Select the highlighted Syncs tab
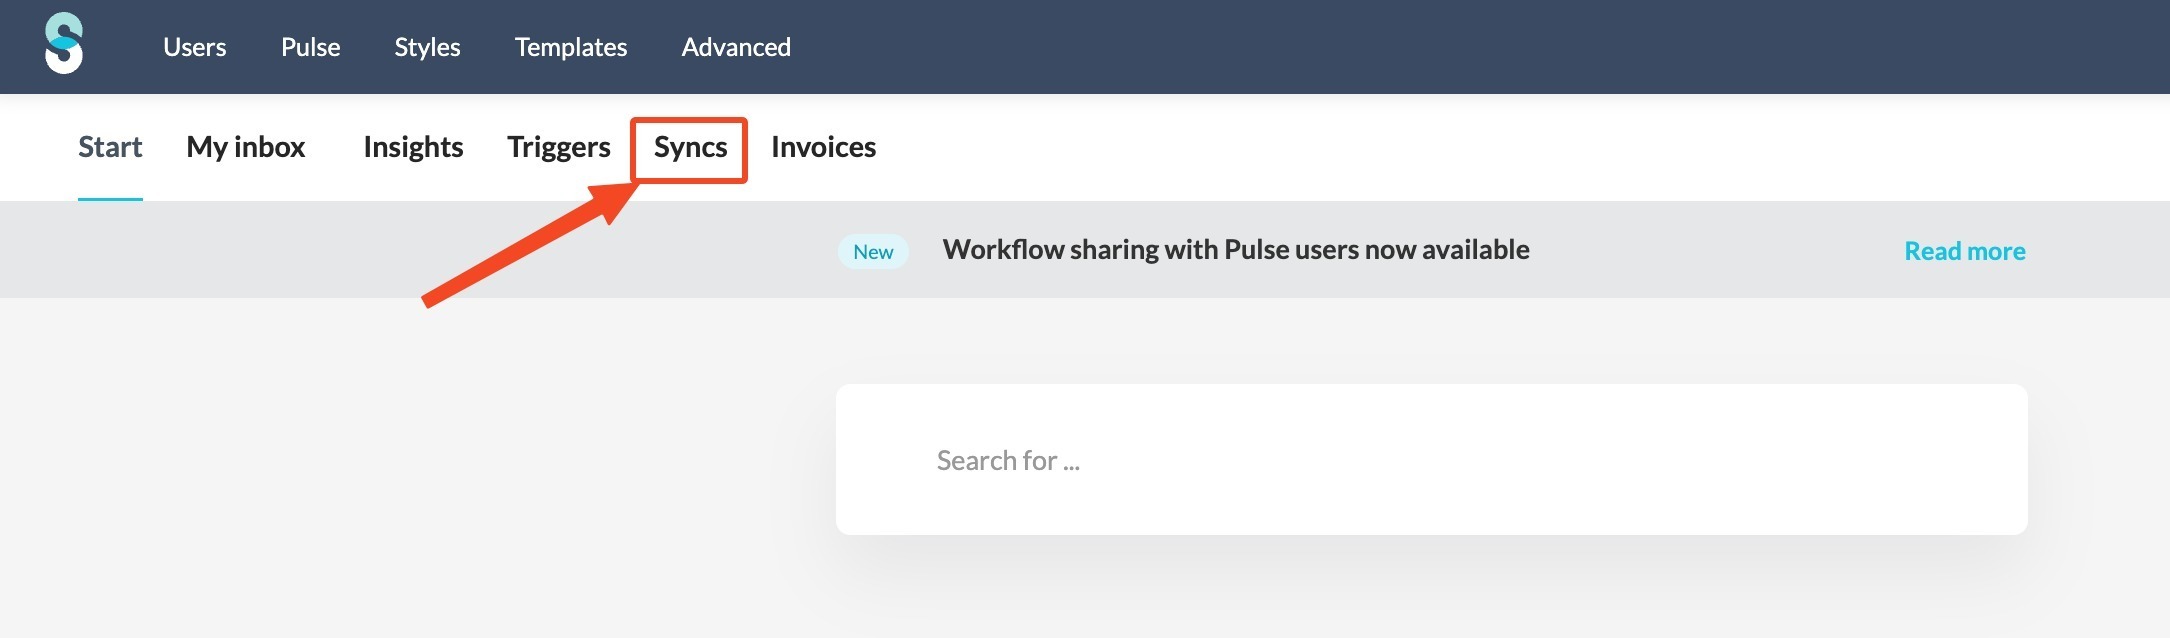The height and width of the screenshot is (638, 2170). [x=690, y=147]
